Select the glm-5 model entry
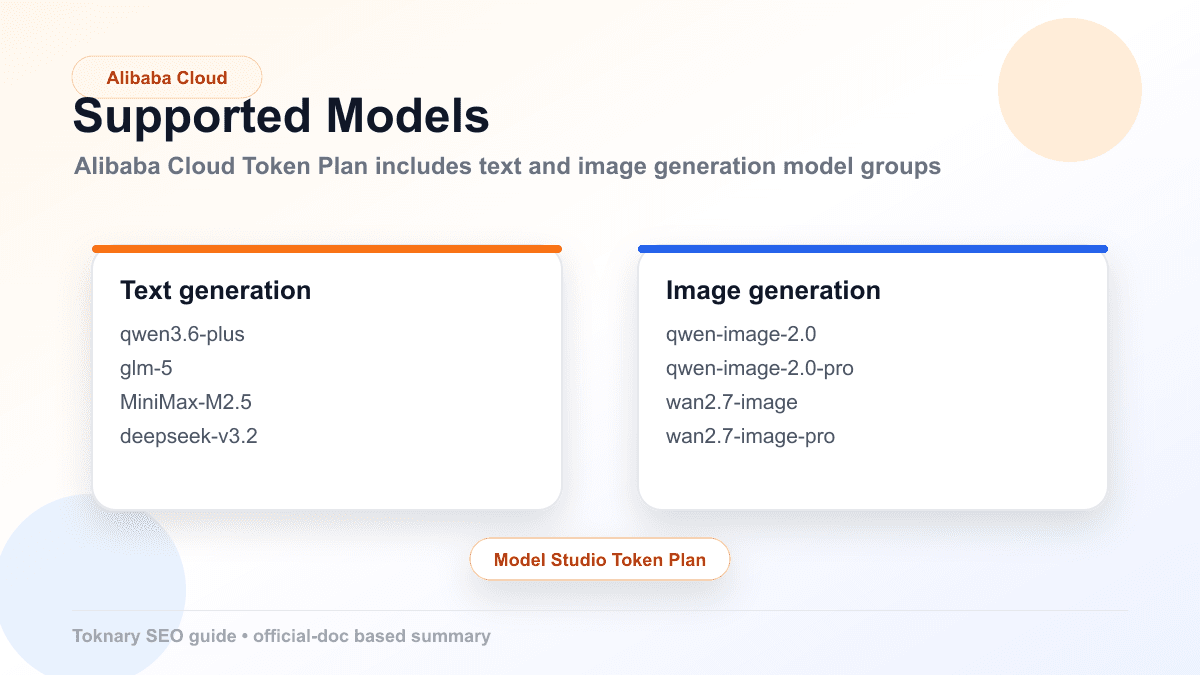This screenshot has width=1200, height=675. [x=146, y=368]
